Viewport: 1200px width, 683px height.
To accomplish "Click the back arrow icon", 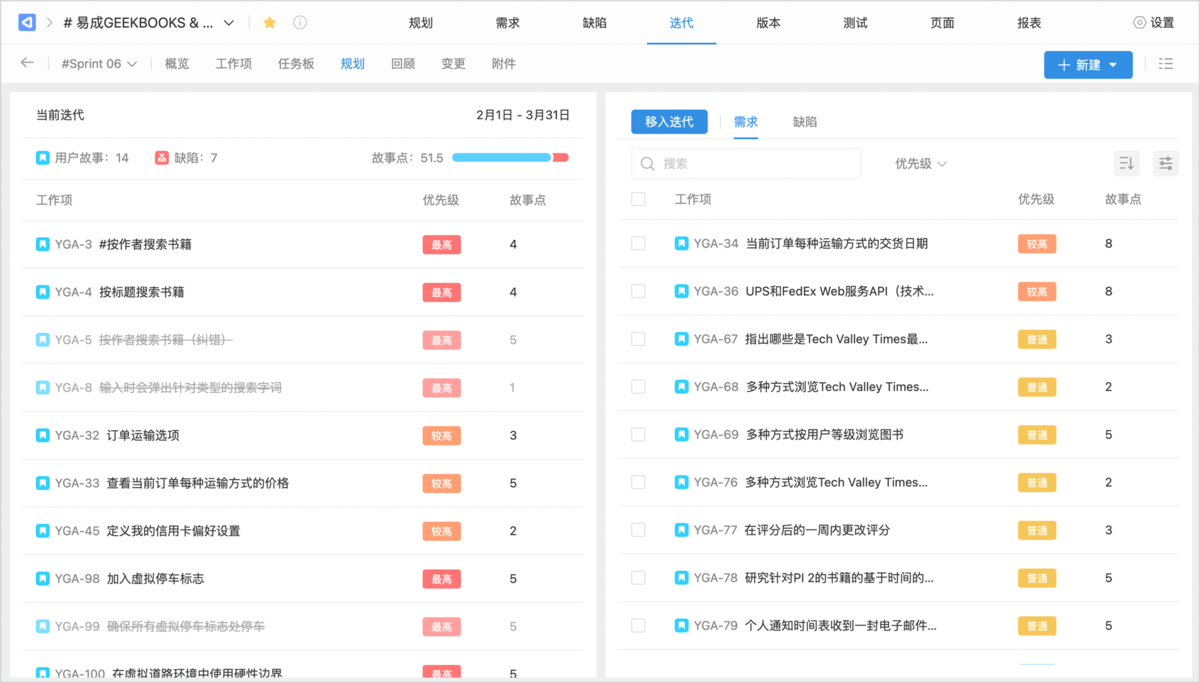I will pyautogui.click(x=27, y=63).
